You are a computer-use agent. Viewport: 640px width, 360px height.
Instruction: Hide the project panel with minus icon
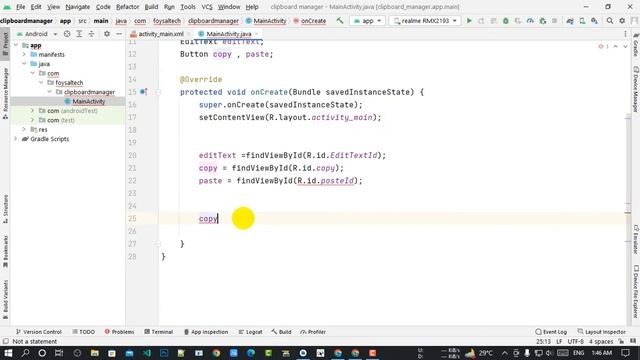pyautogui.click(x=119, y=34)
